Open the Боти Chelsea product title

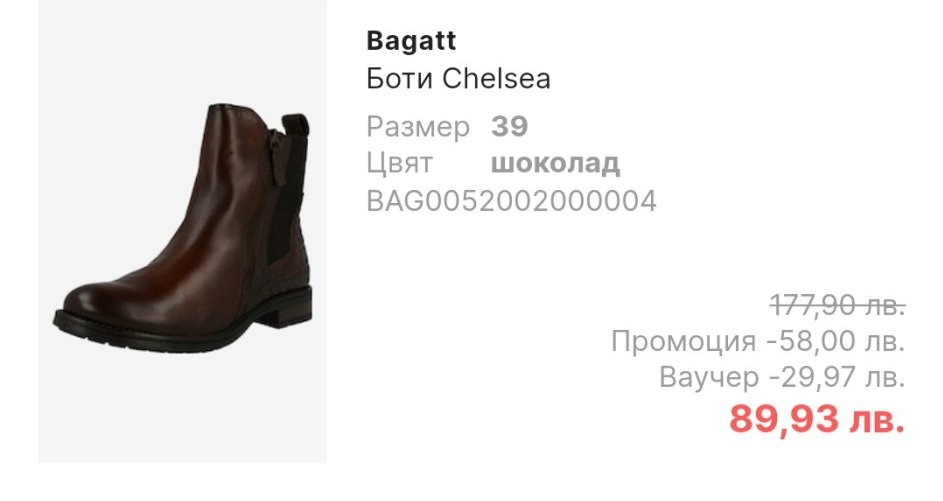pos(458,78)
